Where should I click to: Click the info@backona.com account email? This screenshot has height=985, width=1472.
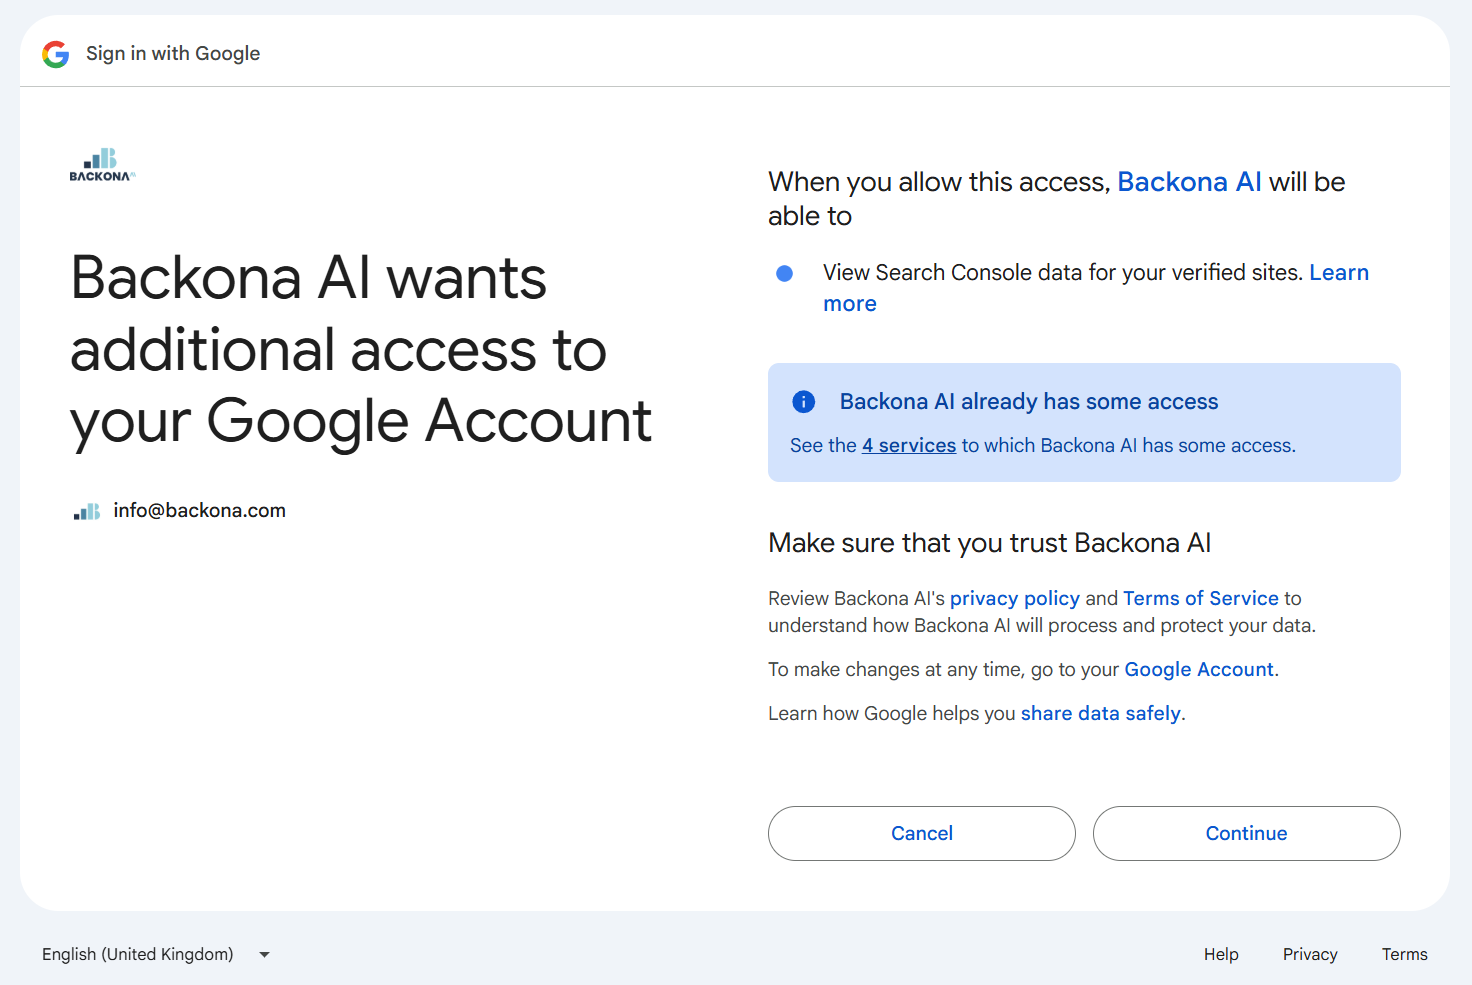click(200, 511)
